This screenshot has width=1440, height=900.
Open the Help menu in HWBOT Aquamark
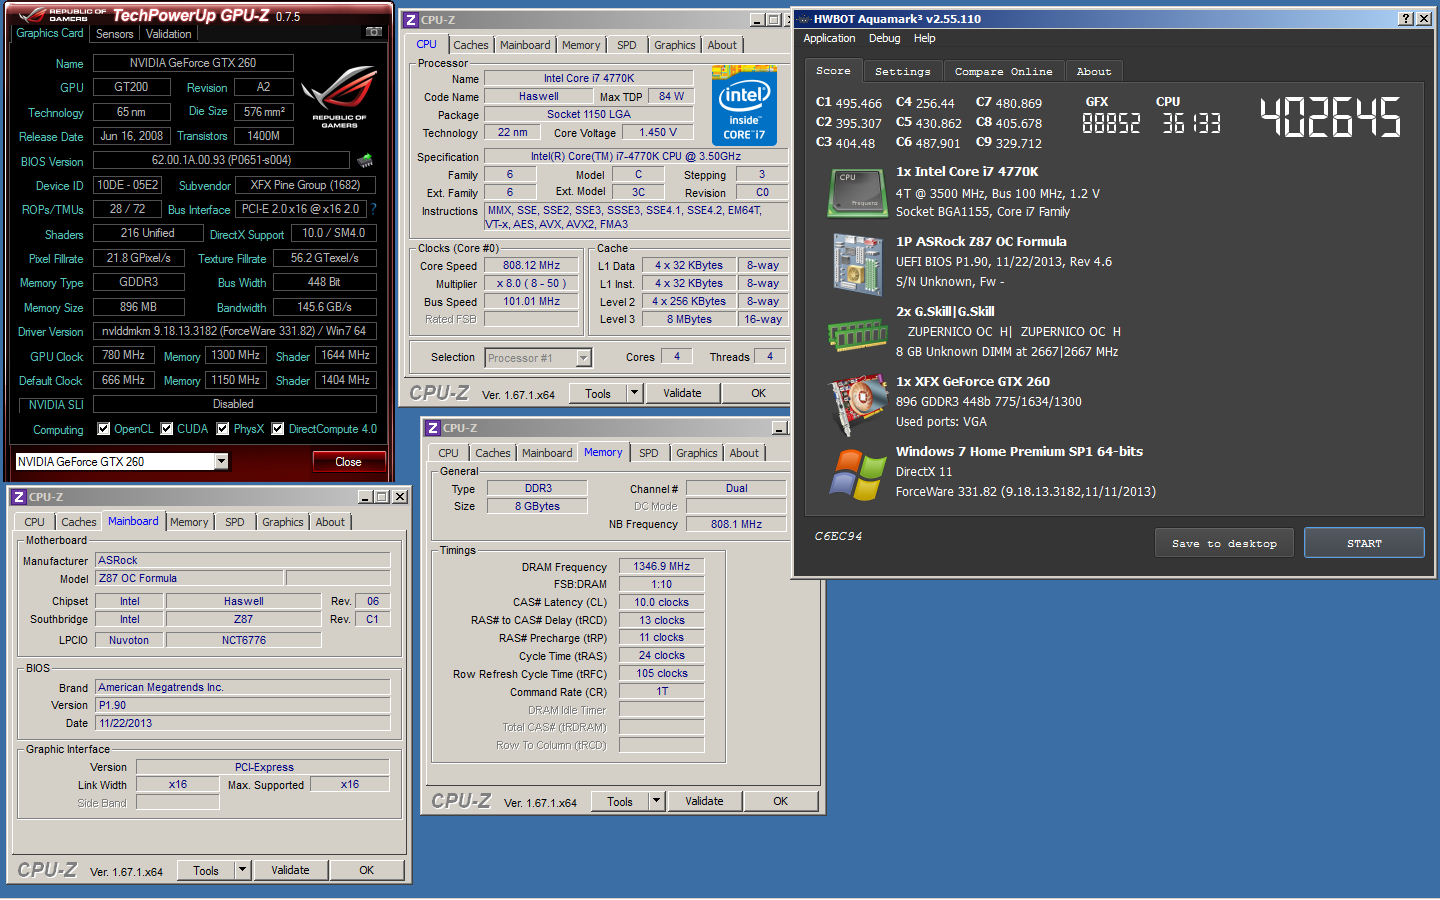click(925, 39)
